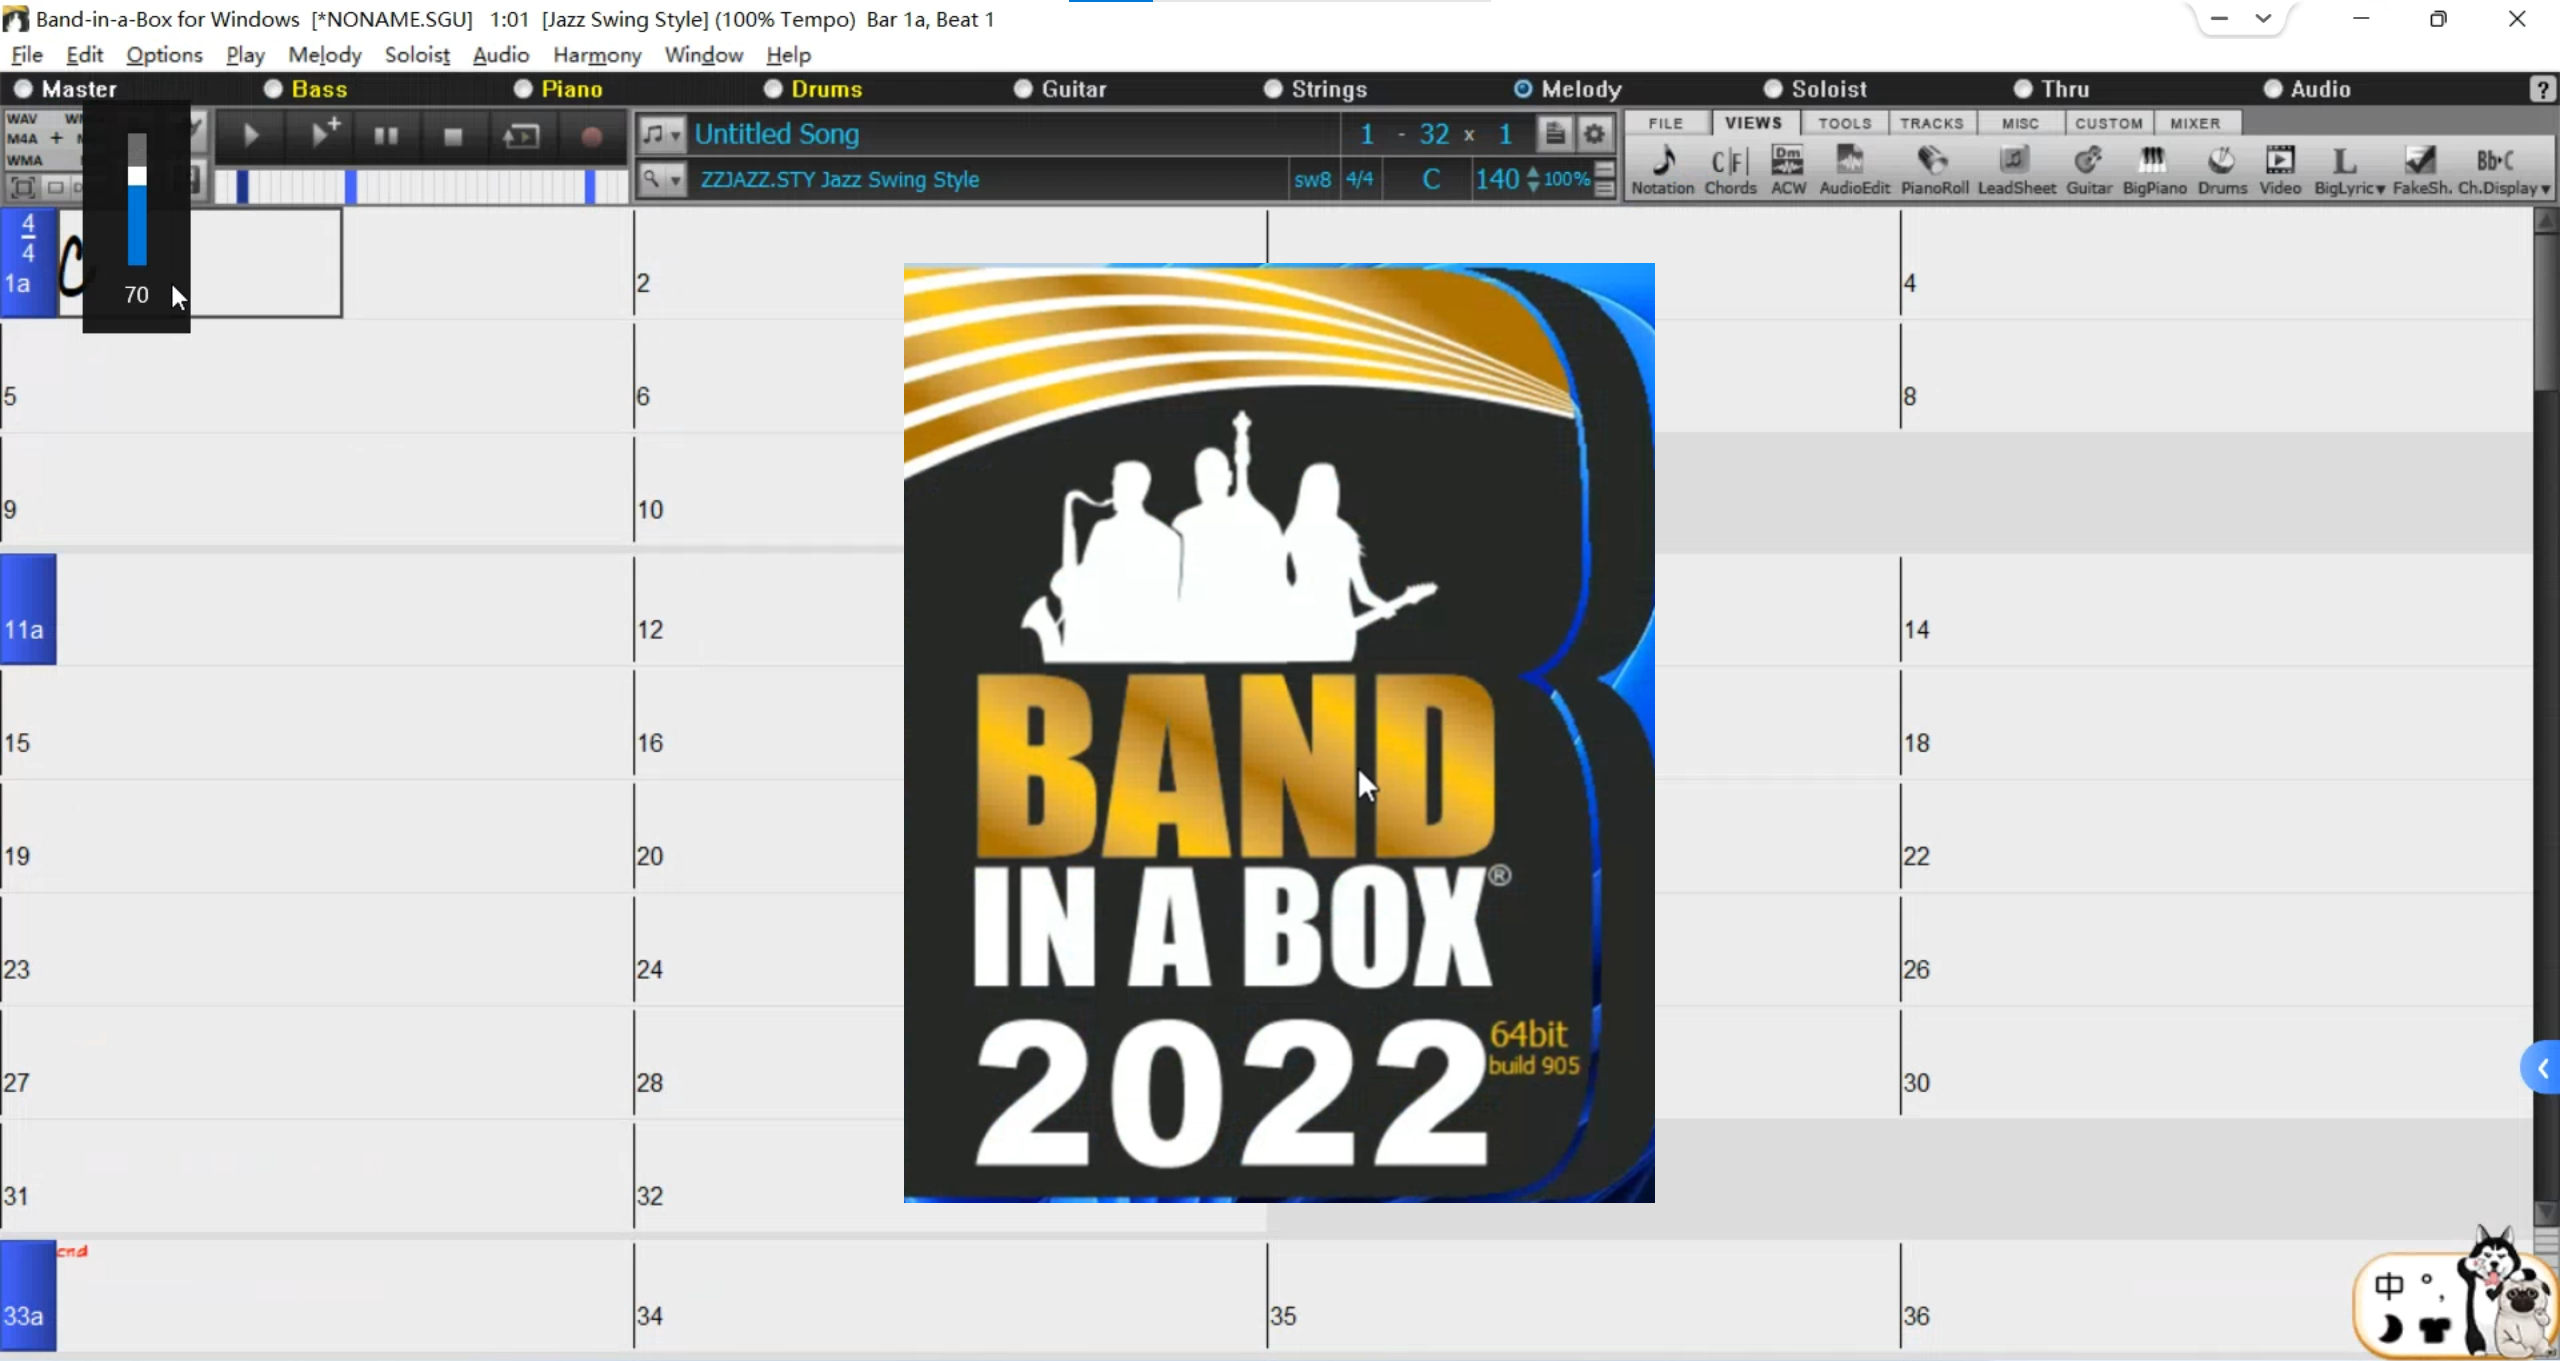
Task: Open the File menu
Action: pyautogui.click(x=27, y=55)
